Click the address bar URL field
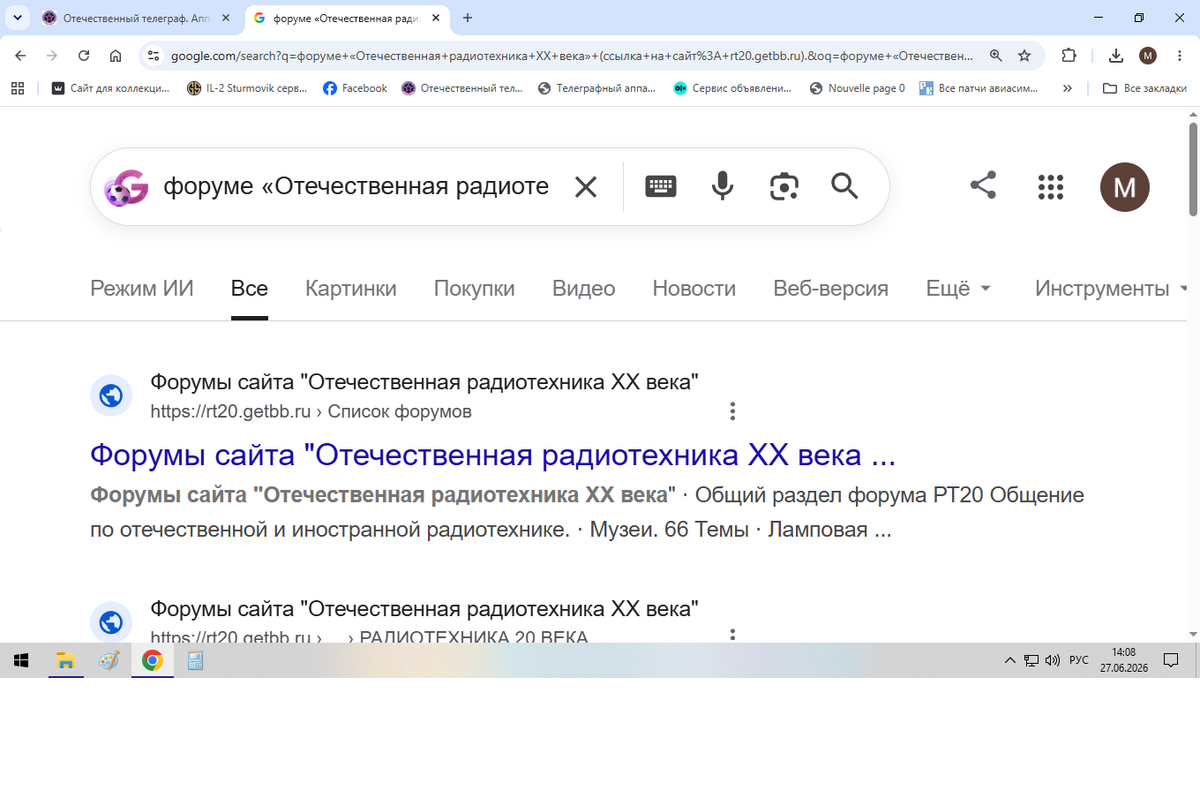This screenshot has width=1200, height=798. click(572, 56)
